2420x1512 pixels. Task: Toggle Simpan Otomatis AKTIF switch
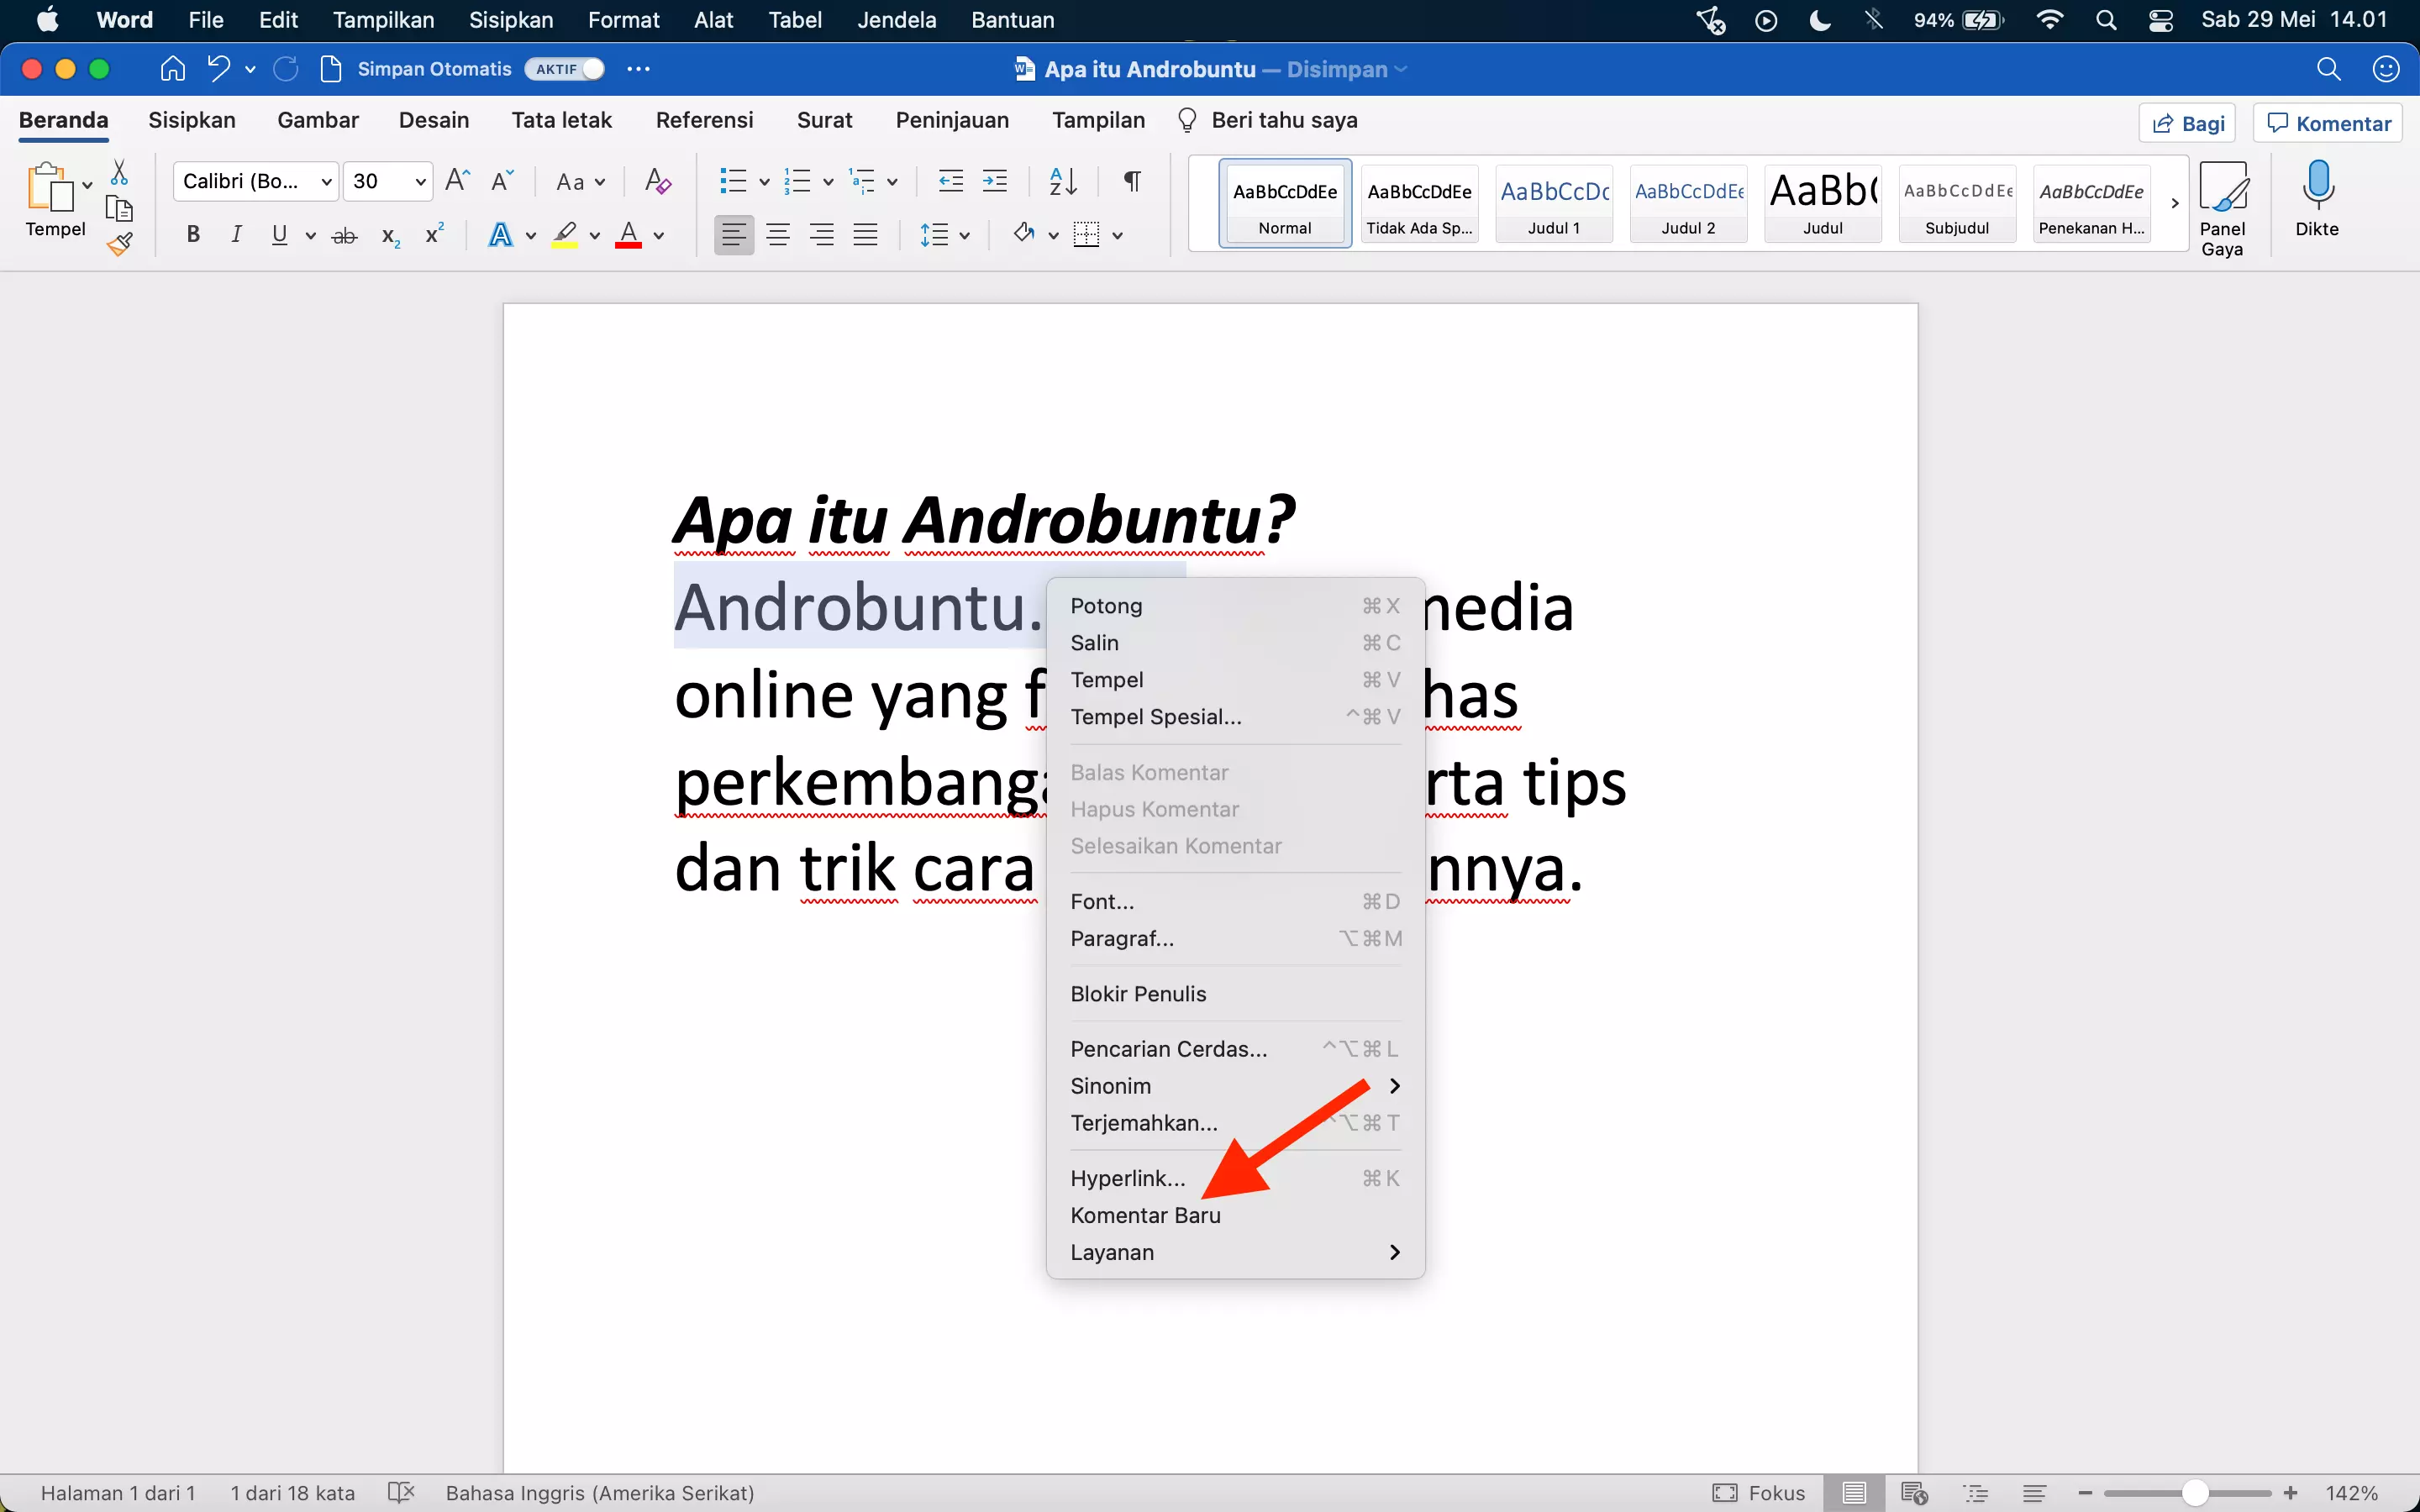[x=565, y=69]
